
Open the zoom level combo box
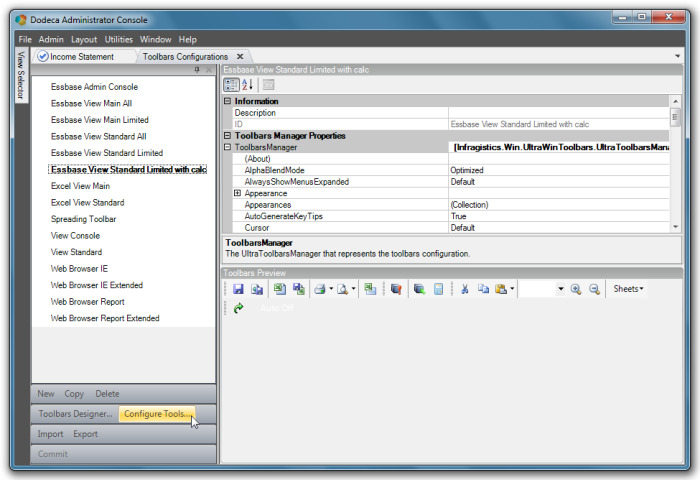(x=561, y=289)
